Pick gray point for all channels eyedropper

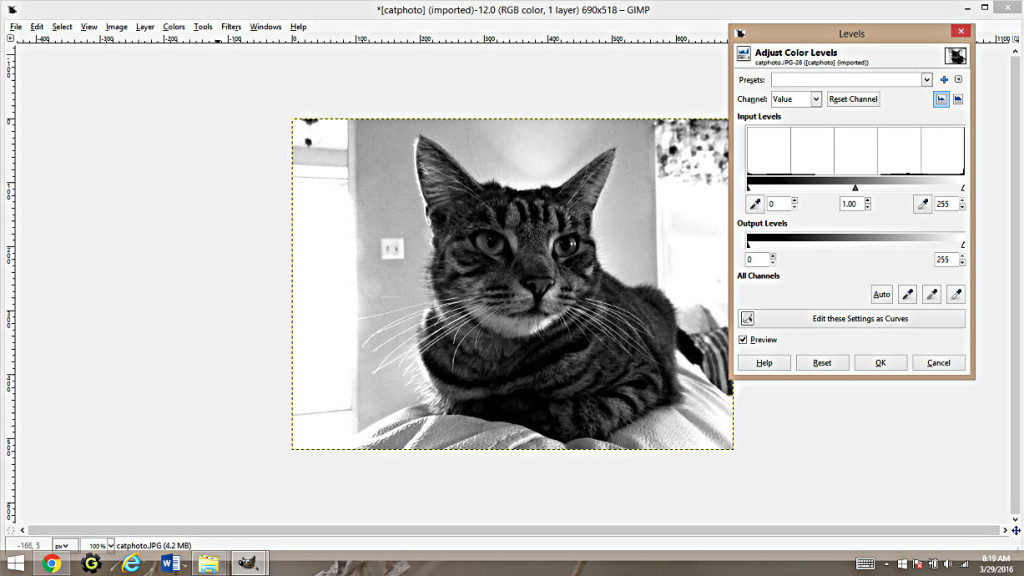pyautogui.click(x=931, y=295)
